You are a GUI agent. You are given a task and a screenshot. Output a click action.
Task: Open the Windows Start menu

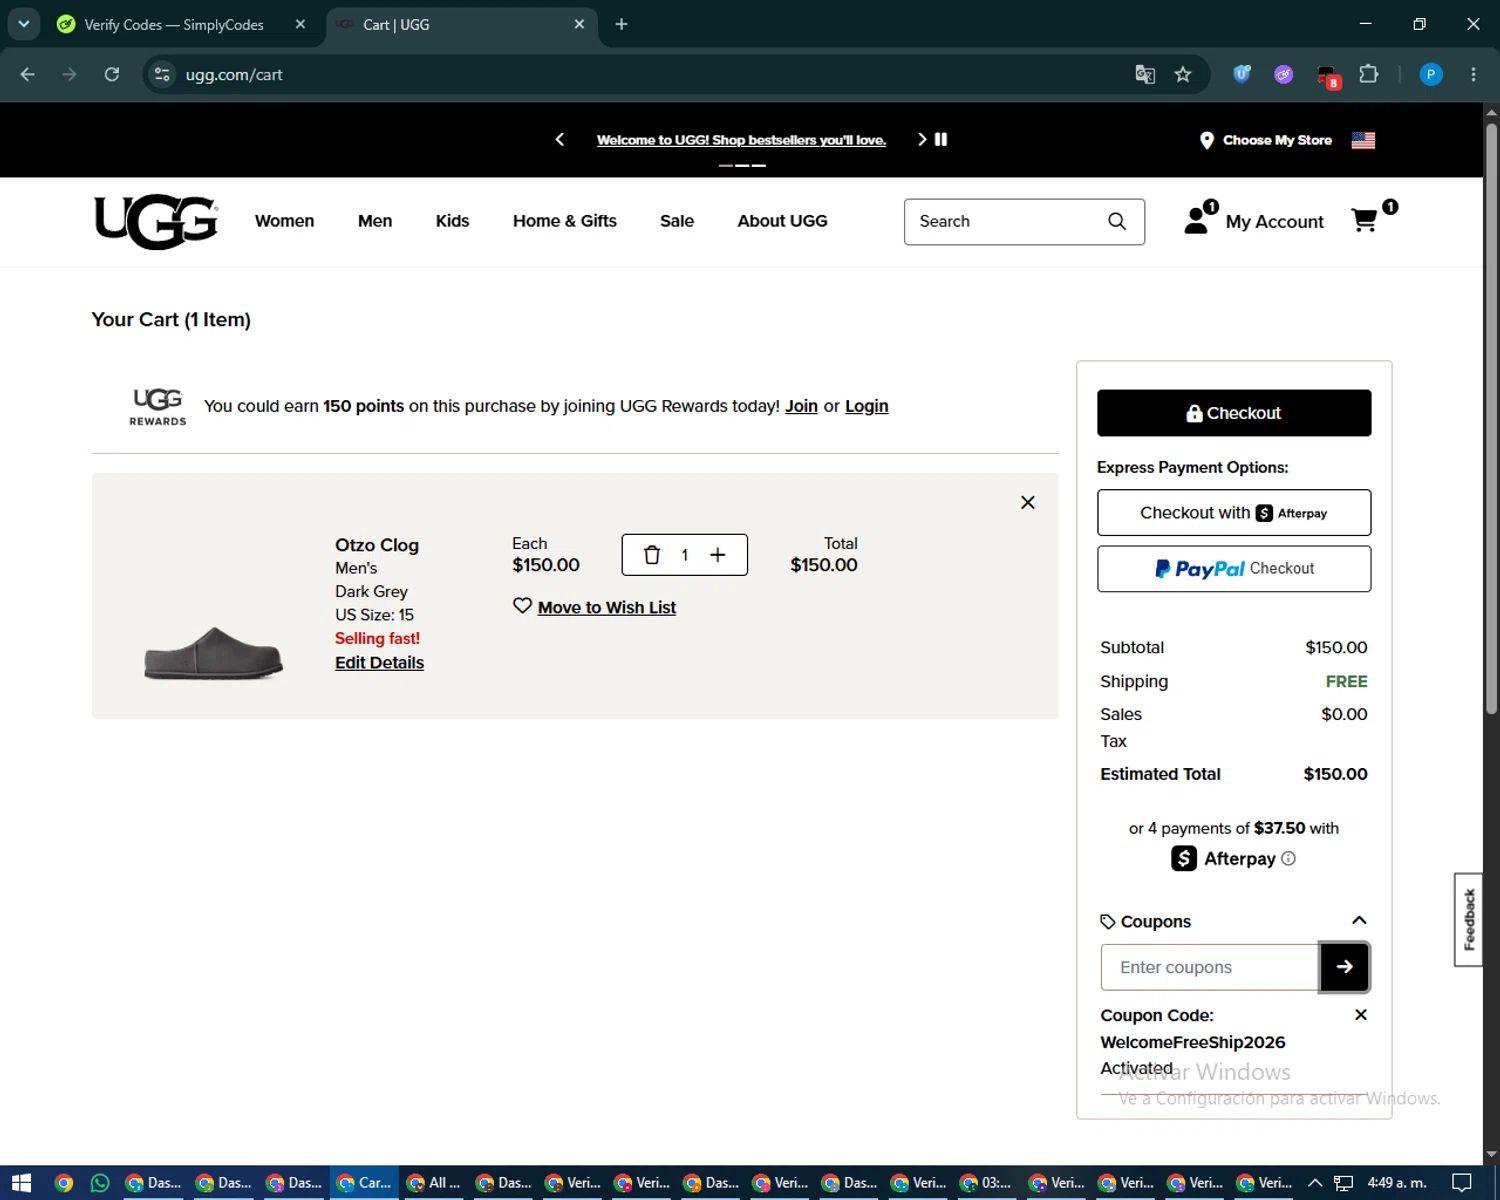(21, 1183)
